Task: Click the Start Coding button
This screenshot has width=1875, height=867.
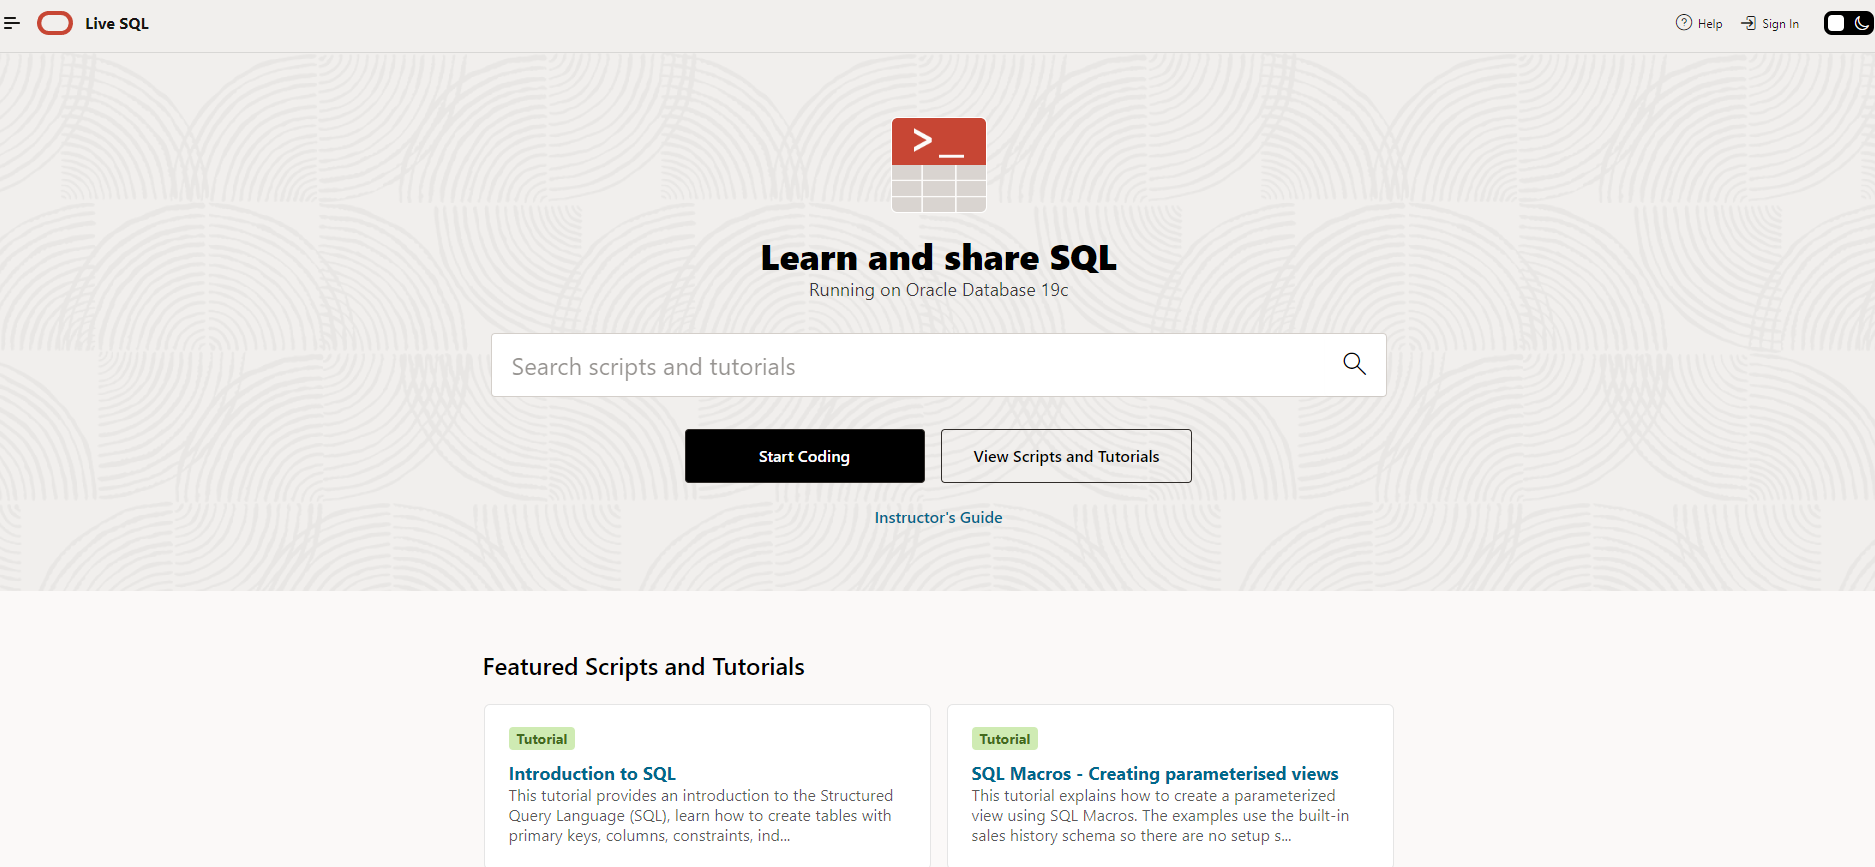Action: (x=805, y=456)
